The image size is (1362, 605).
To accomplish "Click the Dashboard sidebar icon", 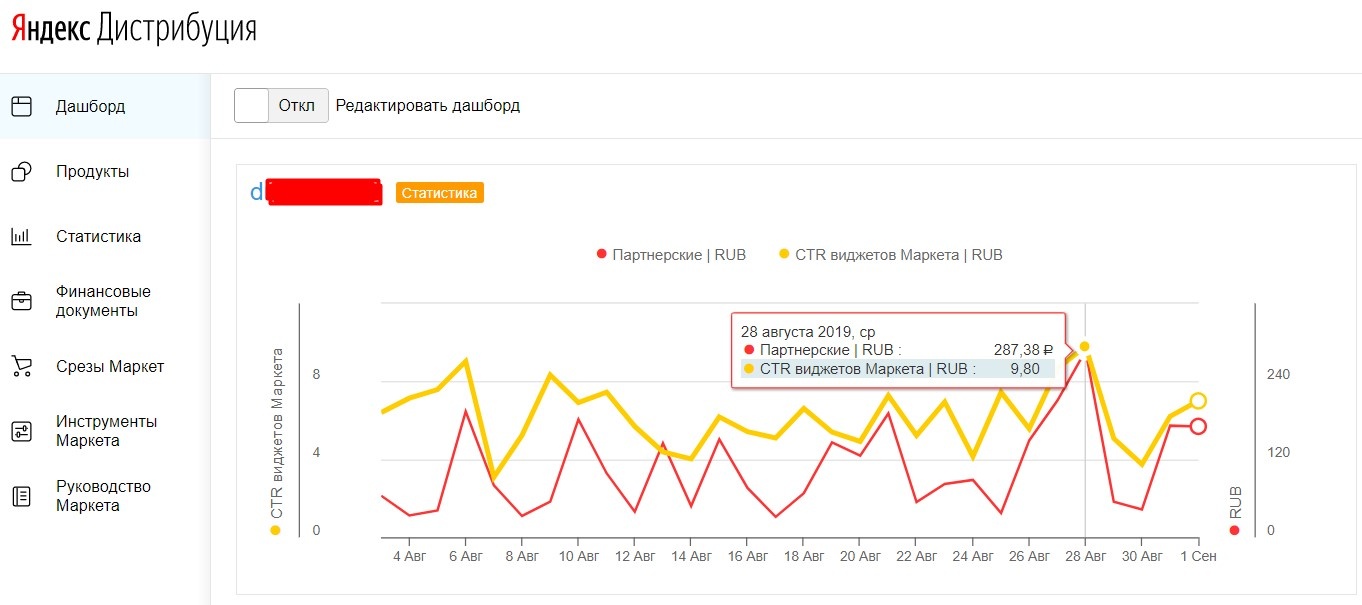I will pos(21,106).
